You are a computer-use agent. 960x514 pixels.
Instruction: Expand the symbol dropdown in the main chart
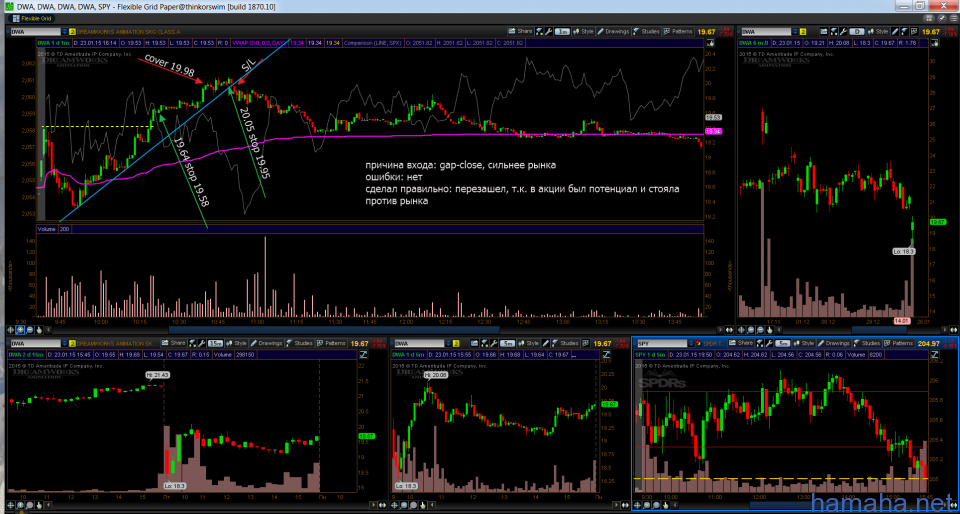click(x=65, y=31)
